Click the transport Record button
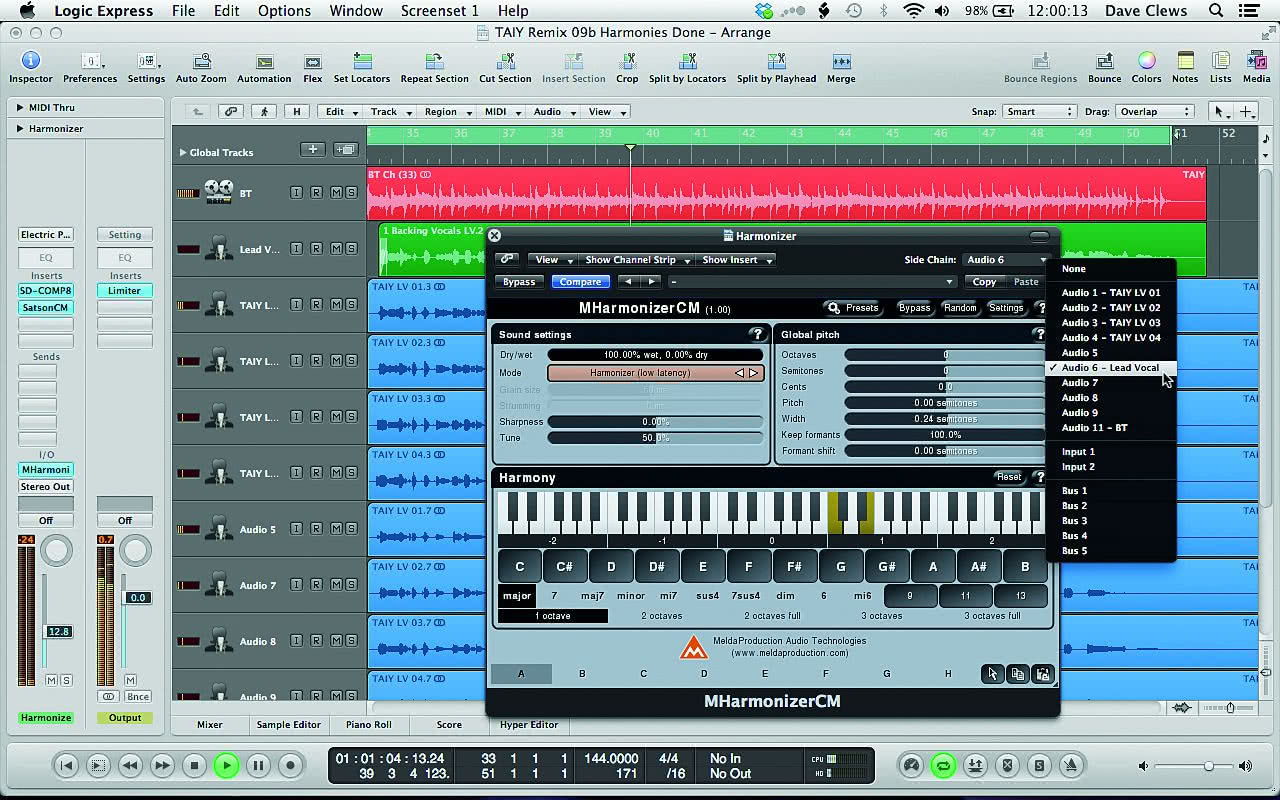 pyautogui.click(x=290, y=766)
